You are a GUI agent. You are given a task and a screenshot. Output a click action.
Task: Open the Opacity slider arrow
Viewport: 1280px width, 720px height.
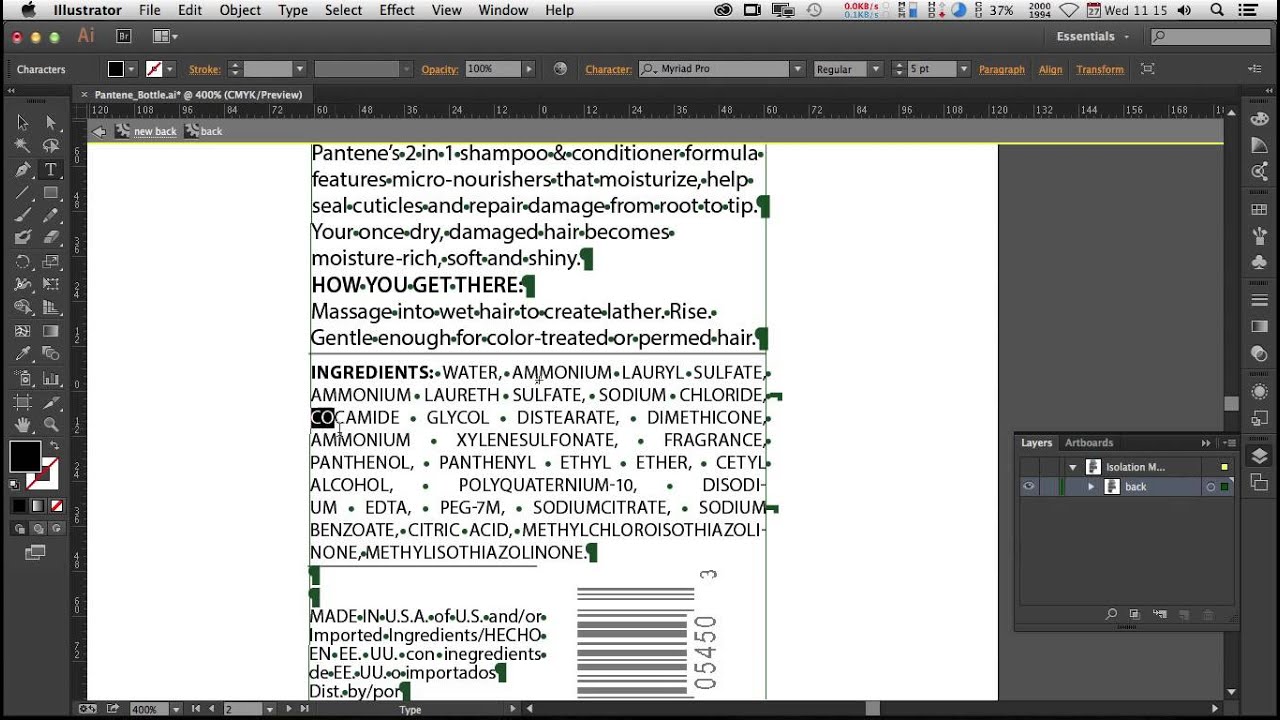click(529, 69)
